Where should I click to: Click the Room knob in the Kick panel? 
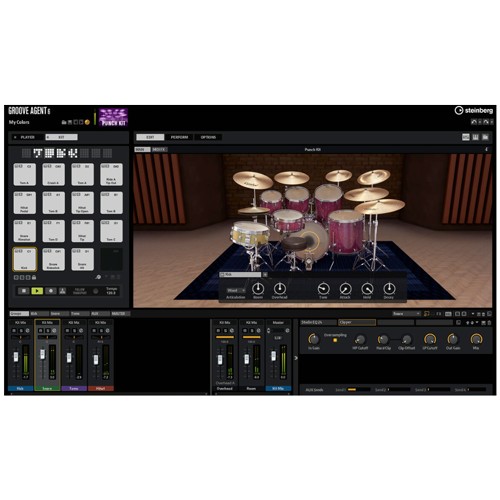[258, 289]
